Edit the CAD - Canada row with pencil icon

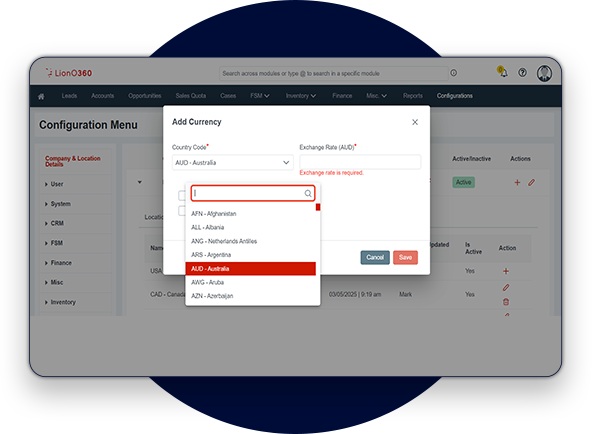[506, 288]
